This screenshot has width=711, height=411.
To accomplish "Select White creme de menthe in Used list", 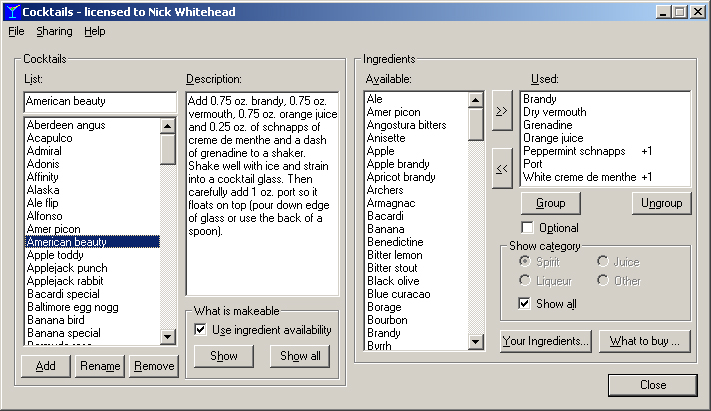I will click(605, 177).
